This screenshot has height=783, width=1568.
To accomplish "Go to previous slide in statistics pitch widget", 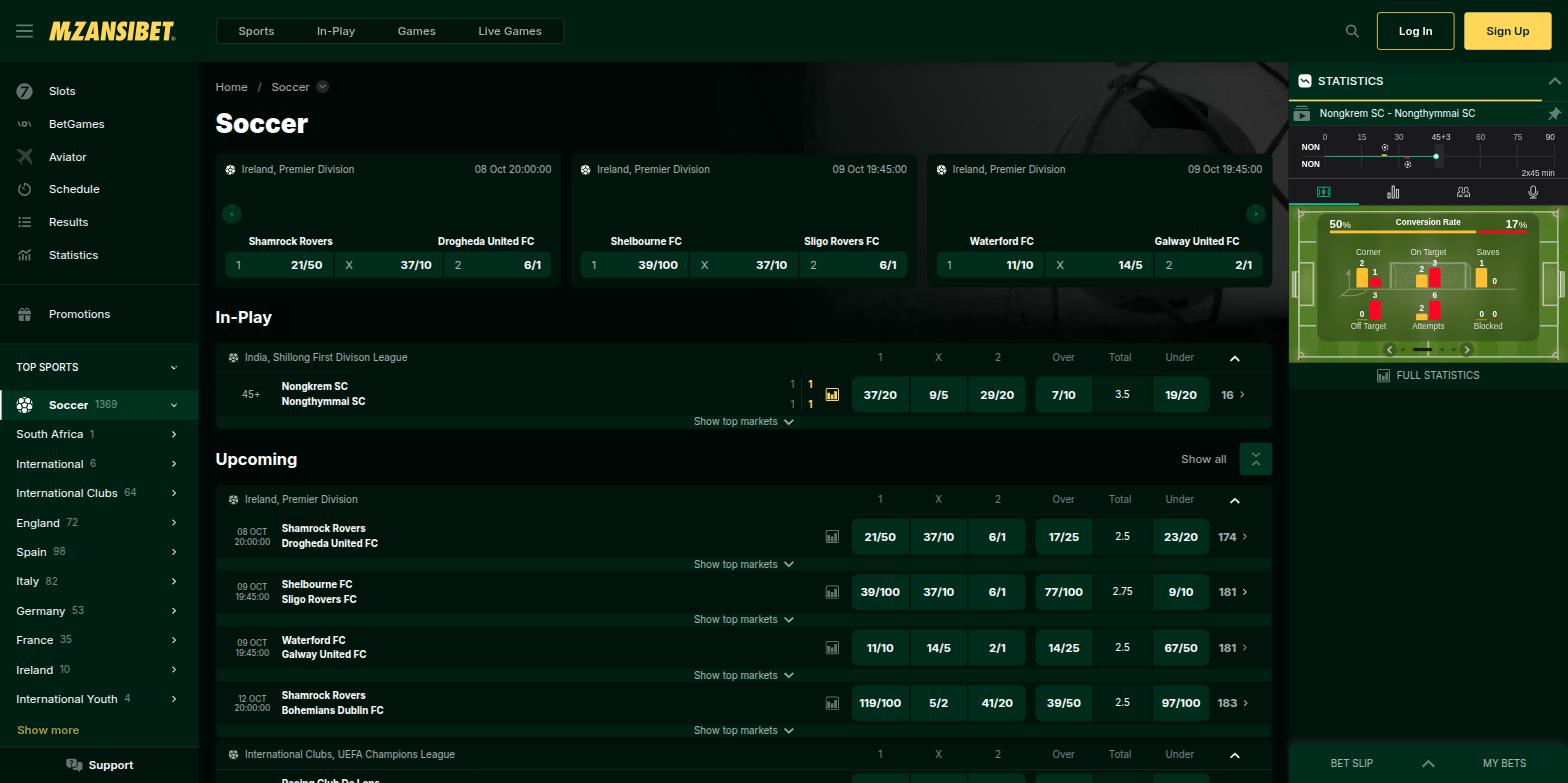I will tap(1389, 350).
